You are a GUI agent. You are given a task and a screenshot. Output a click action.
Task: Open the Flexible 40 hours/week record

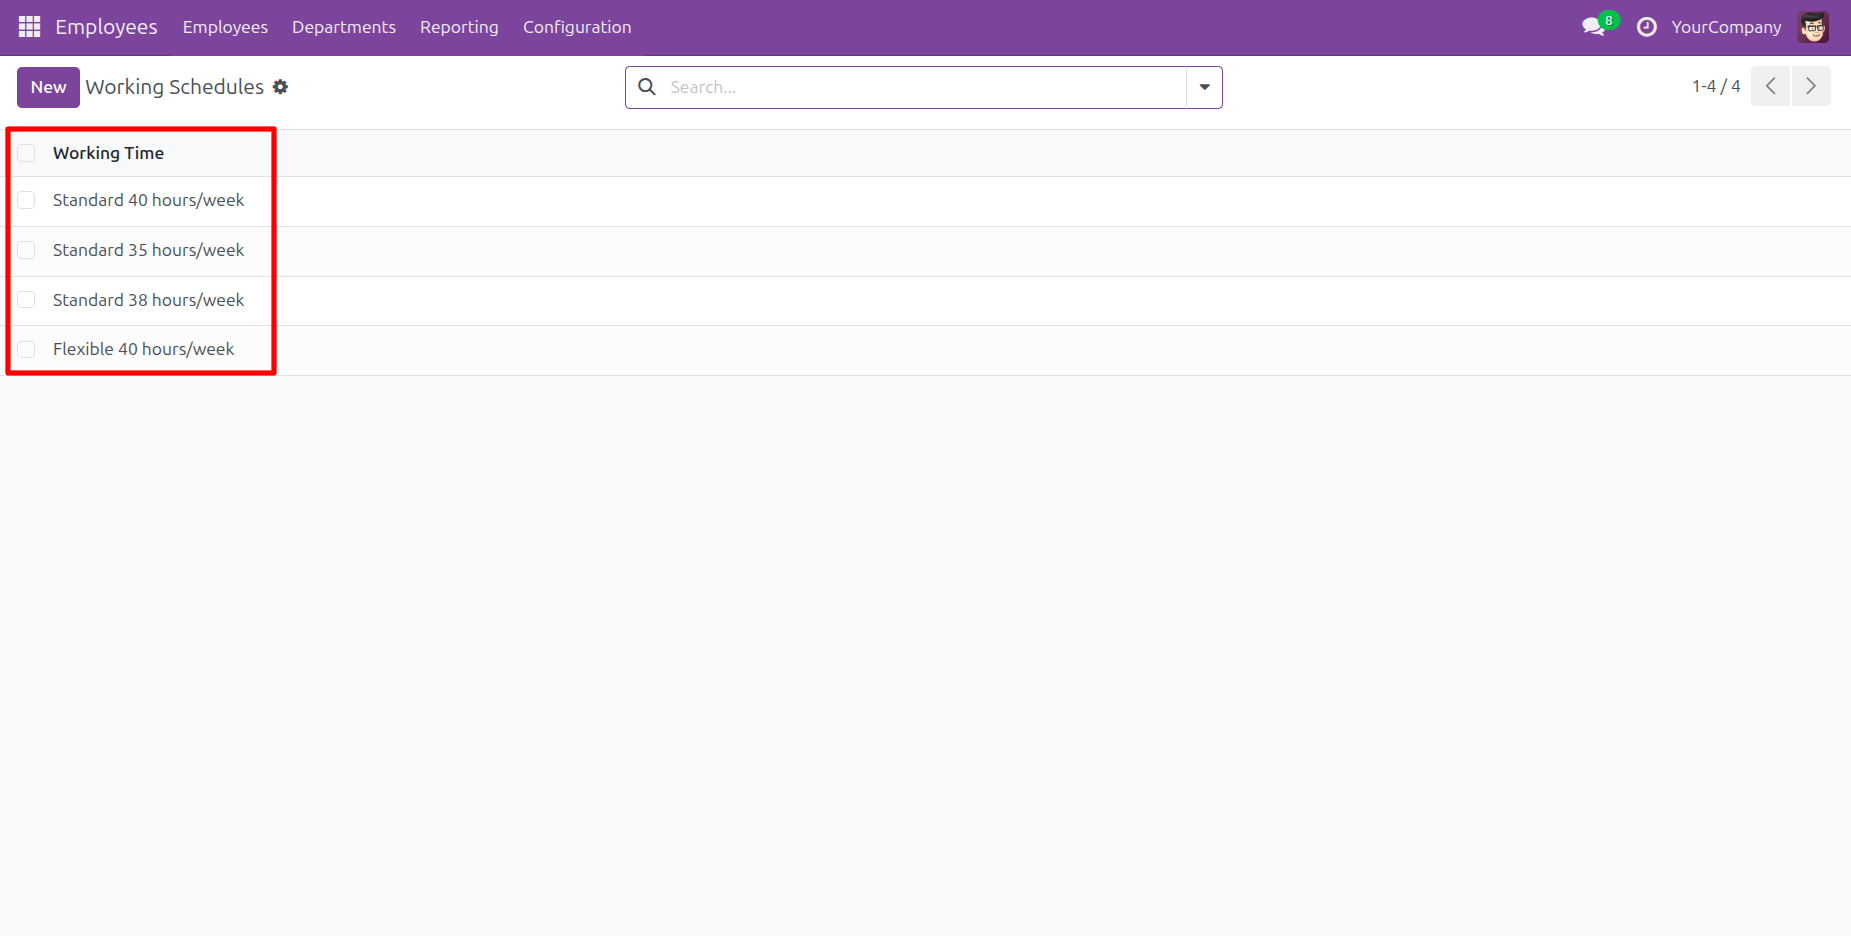tap(143, 349)
